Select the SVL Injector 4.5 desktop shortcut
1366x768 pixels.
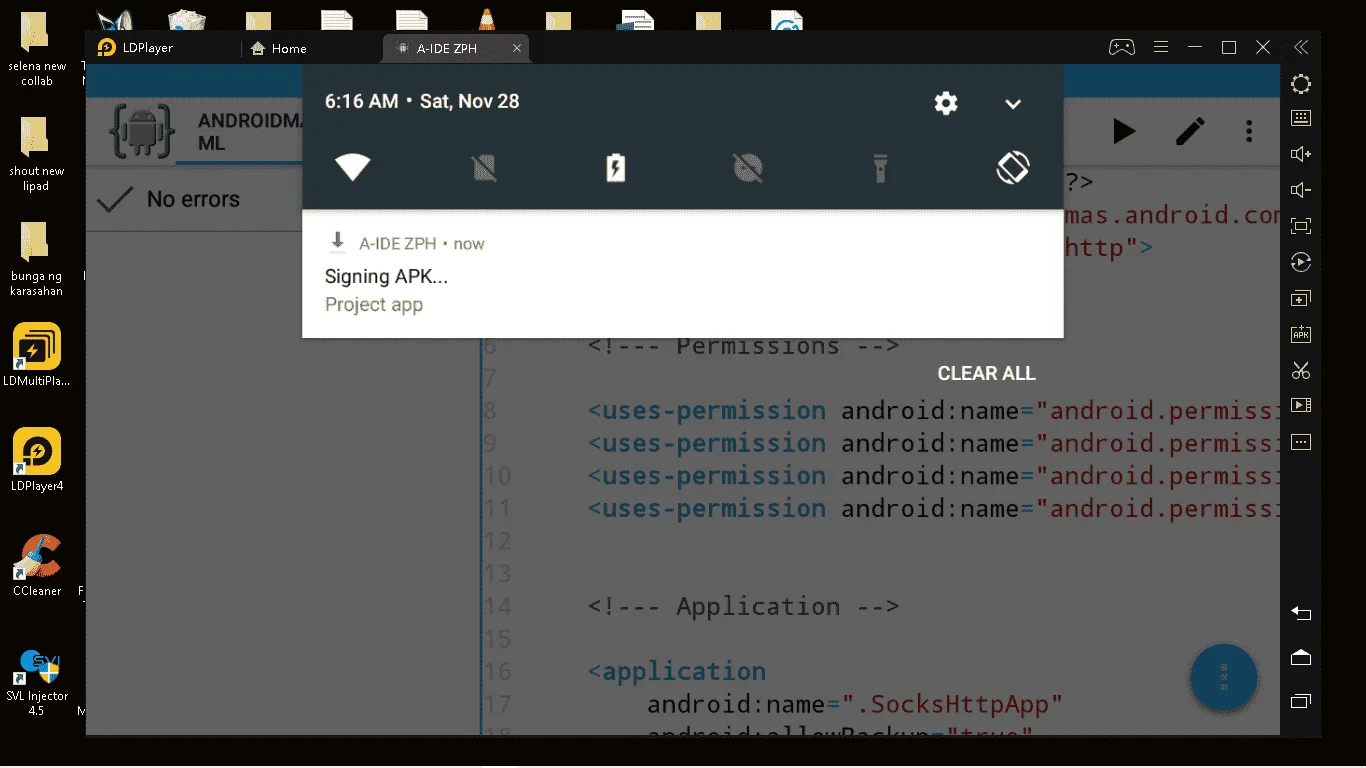(37, 683)
